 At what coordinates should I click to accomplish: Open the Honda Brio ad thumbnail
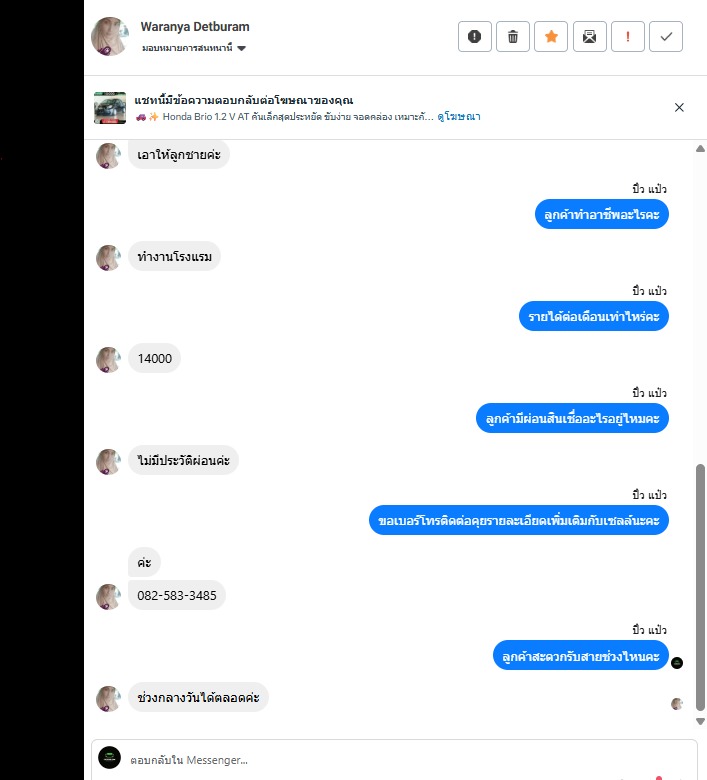point(110,107)
